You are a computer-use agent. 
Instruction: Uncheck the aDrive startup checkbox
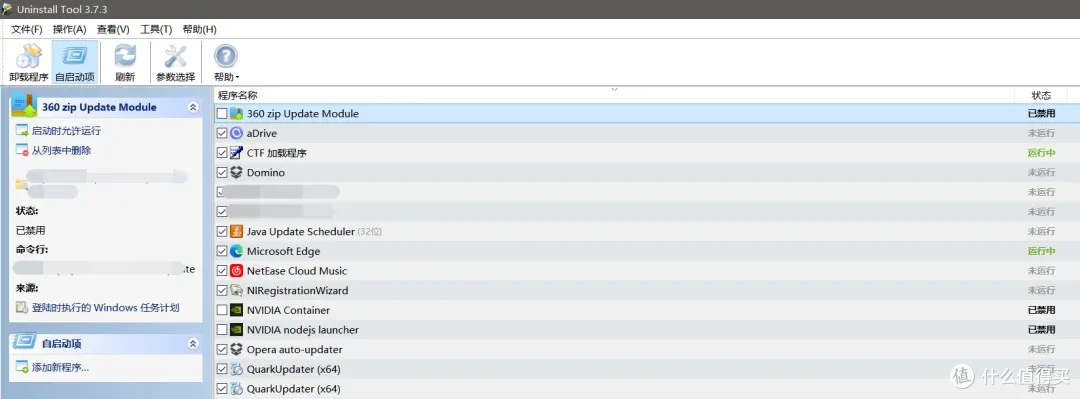point(222,133)
